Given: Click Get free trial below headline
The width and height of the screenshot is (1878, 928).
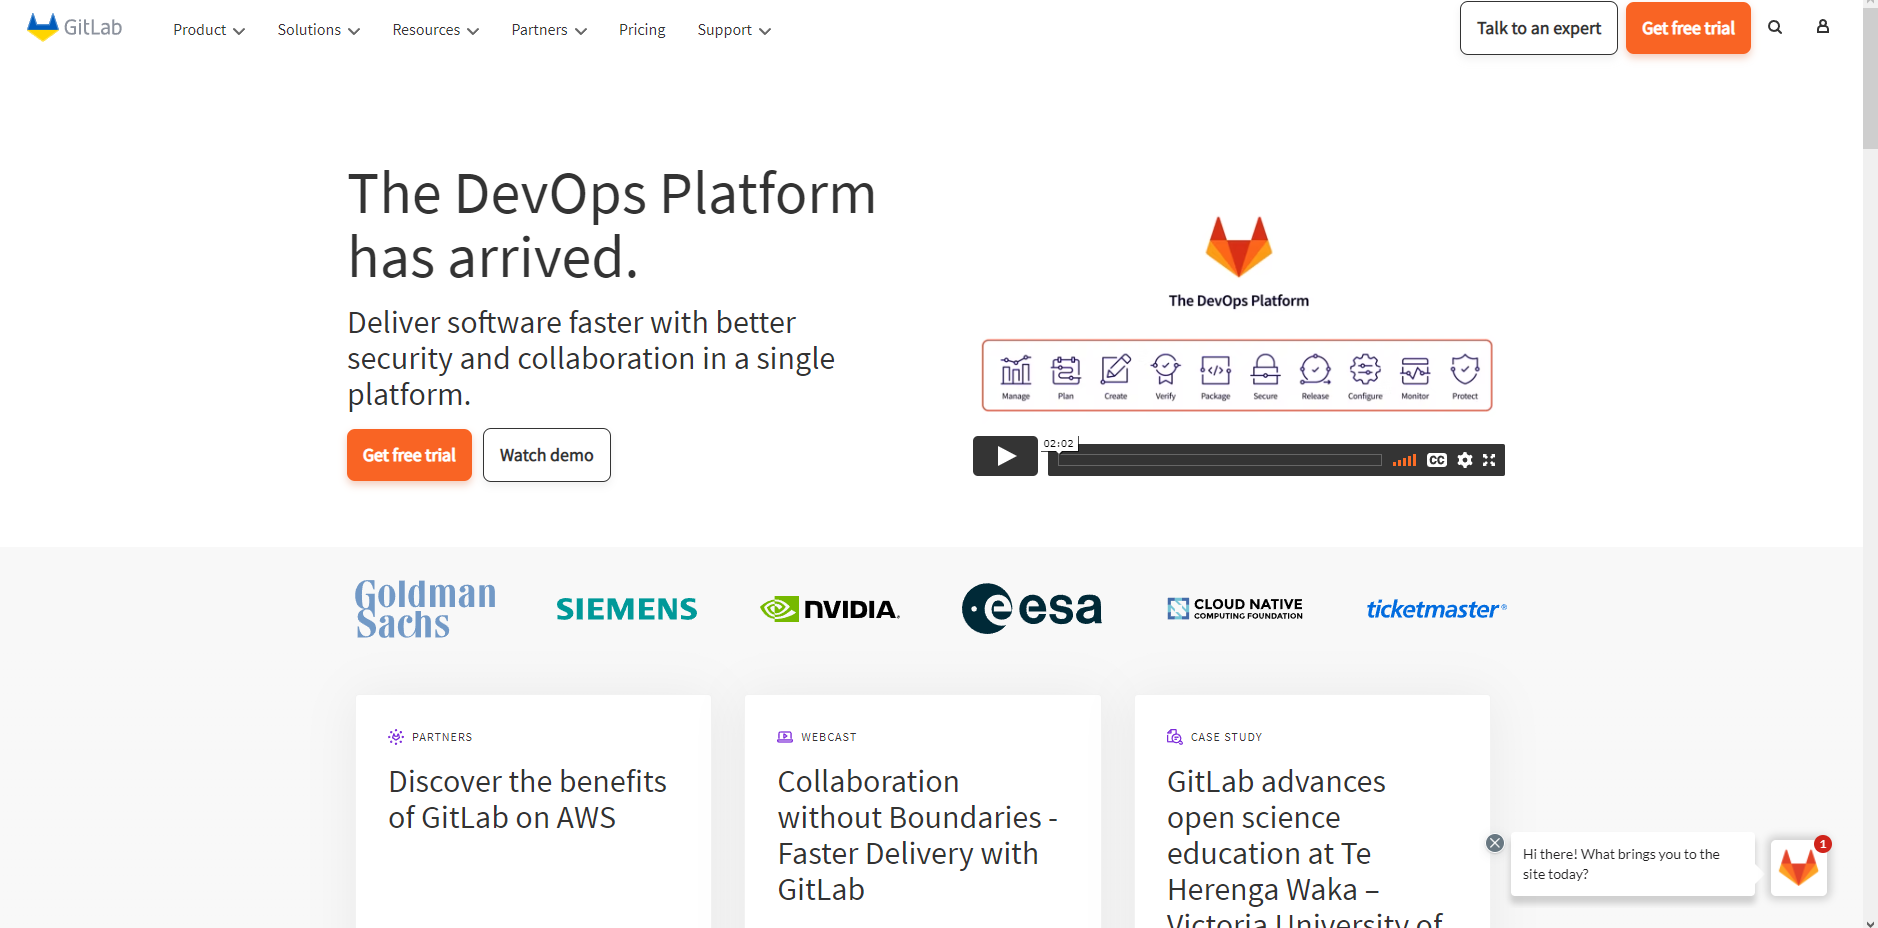Looking at the screenshot, I should [x=409, y=455].
